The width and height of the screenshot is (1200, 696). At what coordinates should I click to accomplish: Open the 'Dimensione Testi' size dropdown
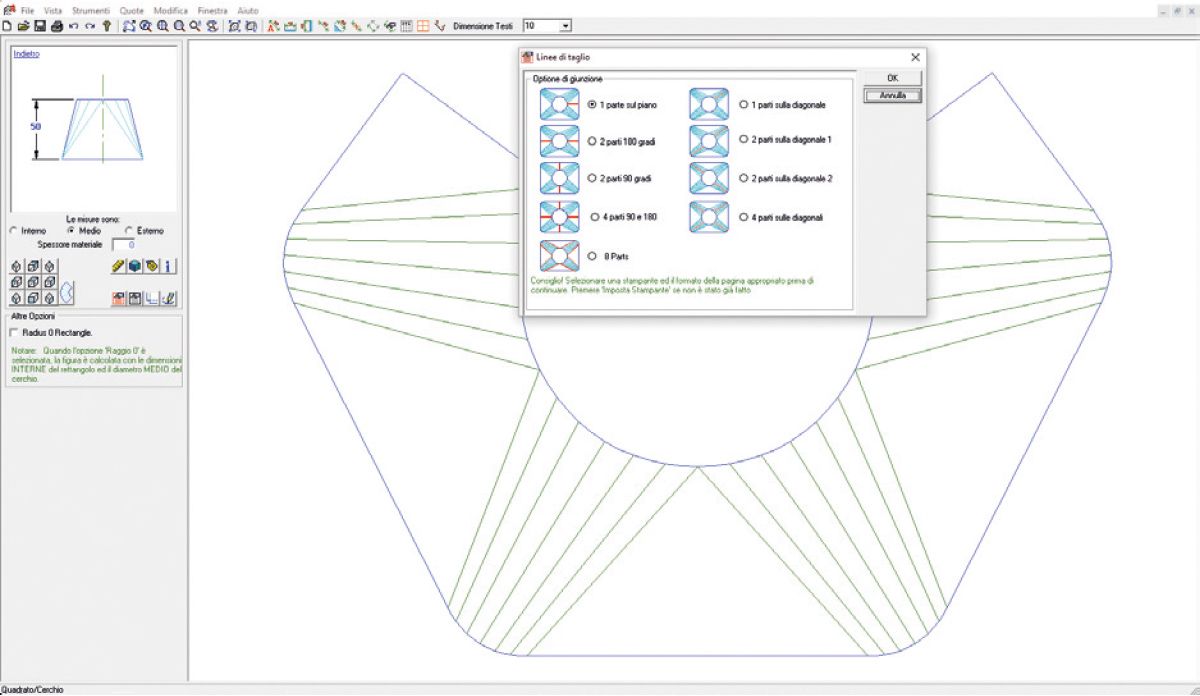click(566, 25)
